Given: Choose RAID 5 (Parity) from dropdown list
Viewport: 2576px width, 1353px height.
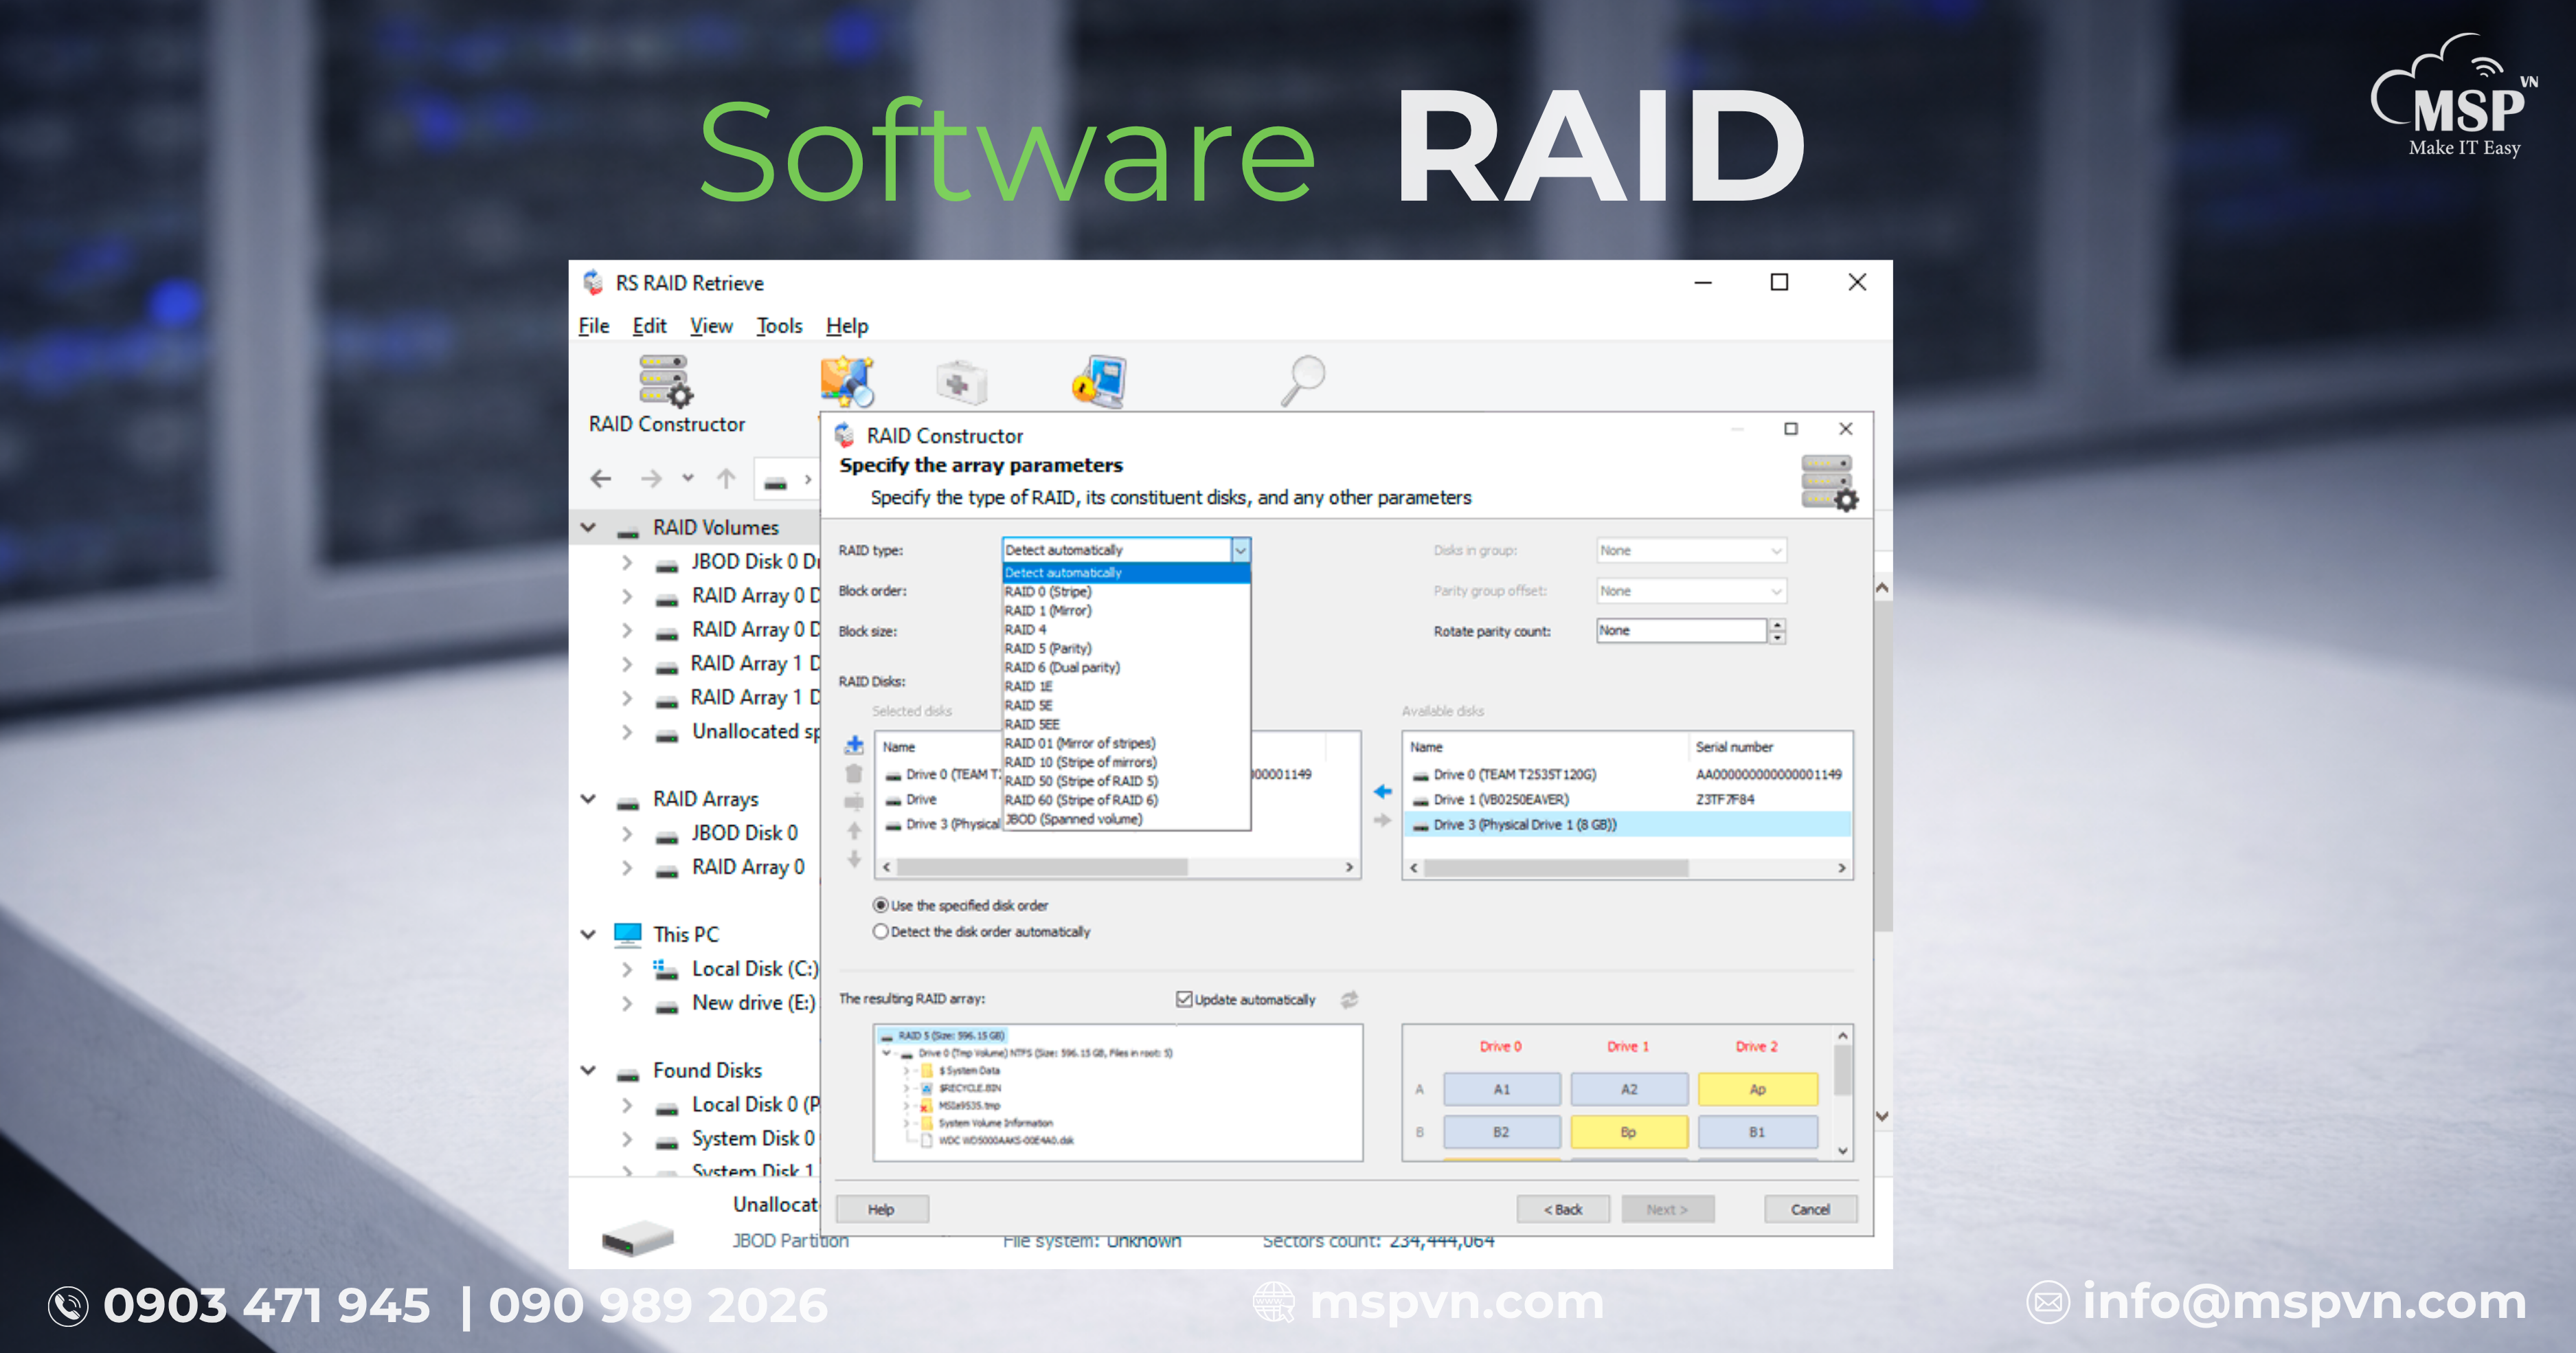Looking at the screenshot, I should [x=1048, y=648].
